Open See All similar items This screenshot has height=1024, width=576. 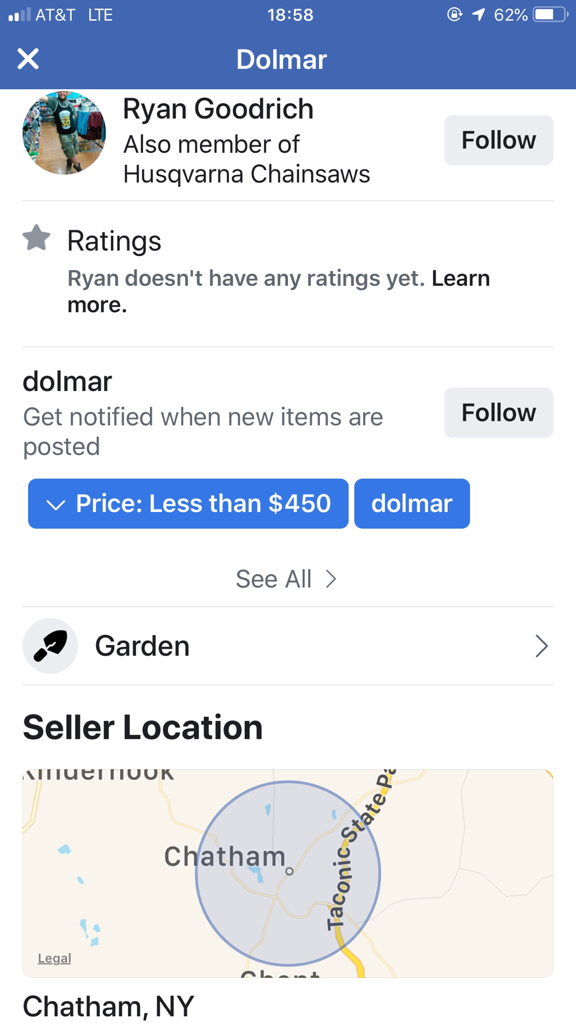pos(287,579)
